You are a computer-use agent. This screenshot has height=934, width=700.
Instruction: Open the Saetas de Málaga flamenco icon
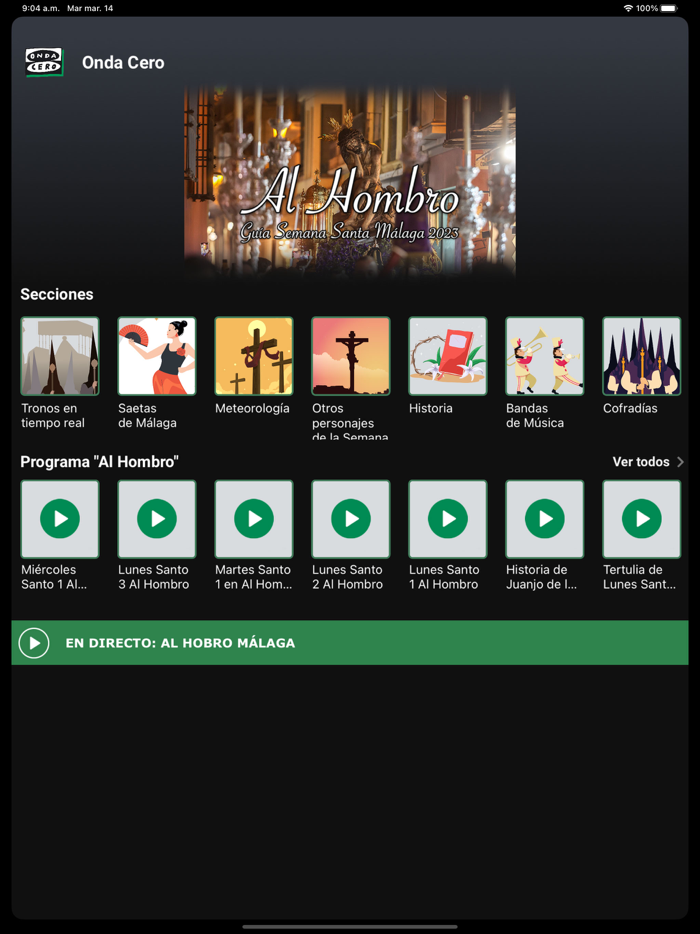click(x=157, y=356)
